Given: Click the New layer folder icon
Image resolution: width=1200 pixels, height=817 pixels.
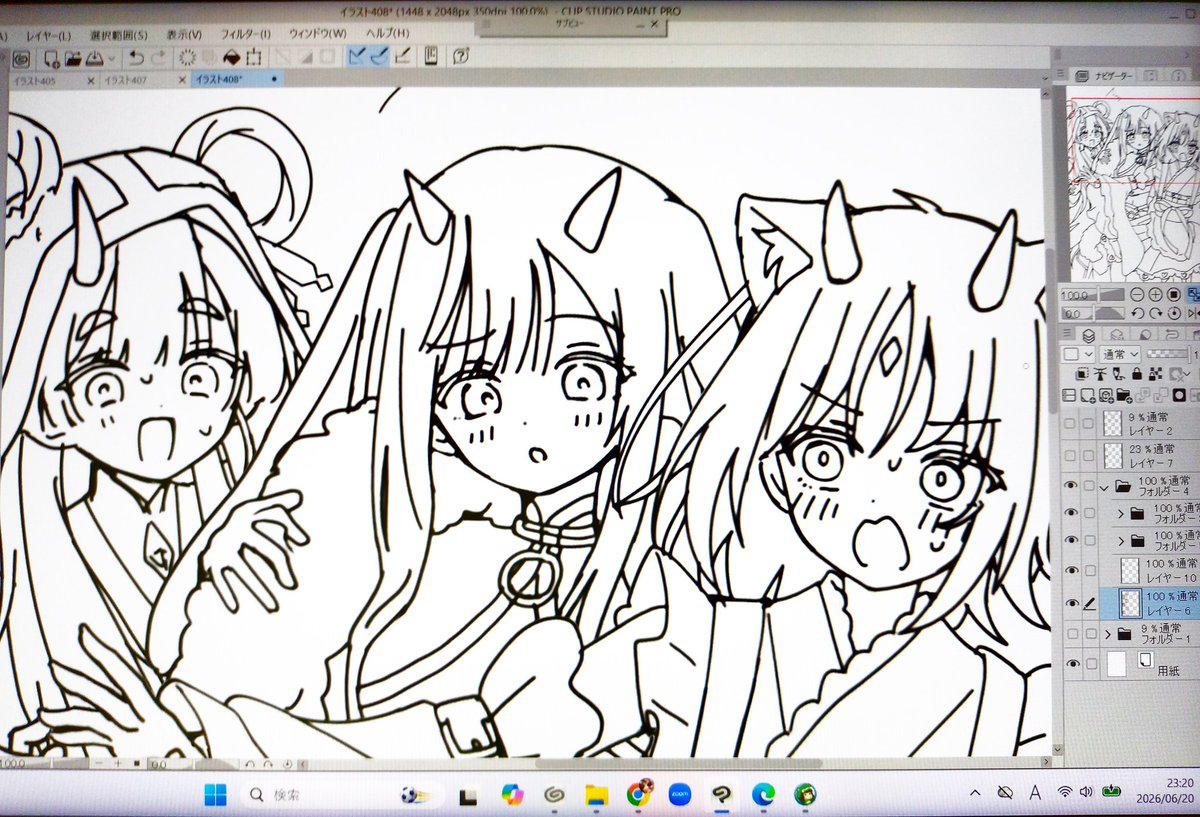Looking at the screenshot, I should (1124, 396).
